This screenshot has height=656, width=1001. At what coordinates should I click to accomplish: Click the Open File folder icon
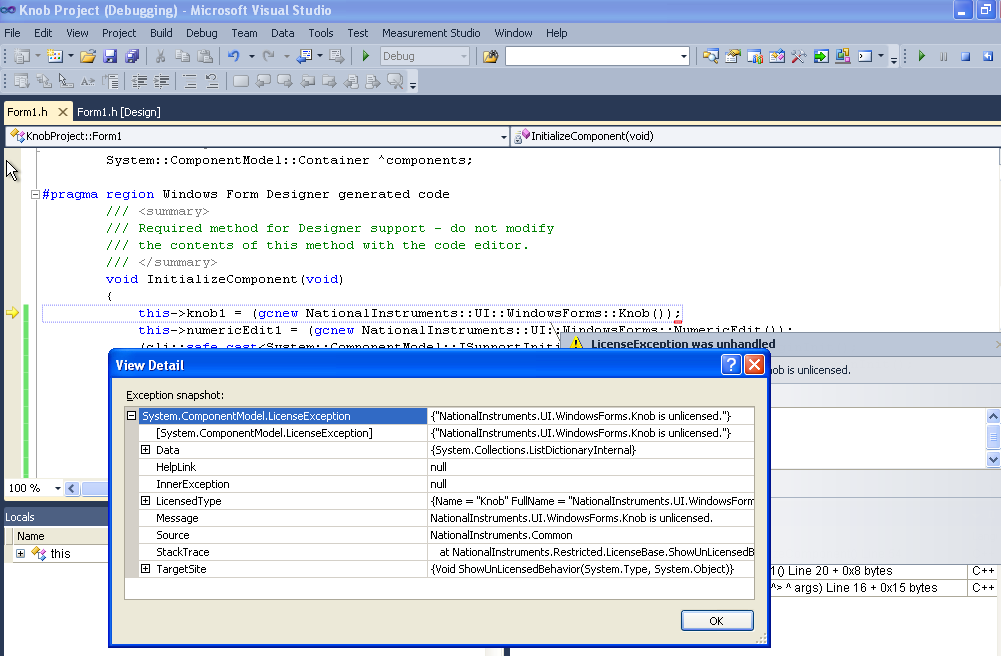click(x=88, y=57)
